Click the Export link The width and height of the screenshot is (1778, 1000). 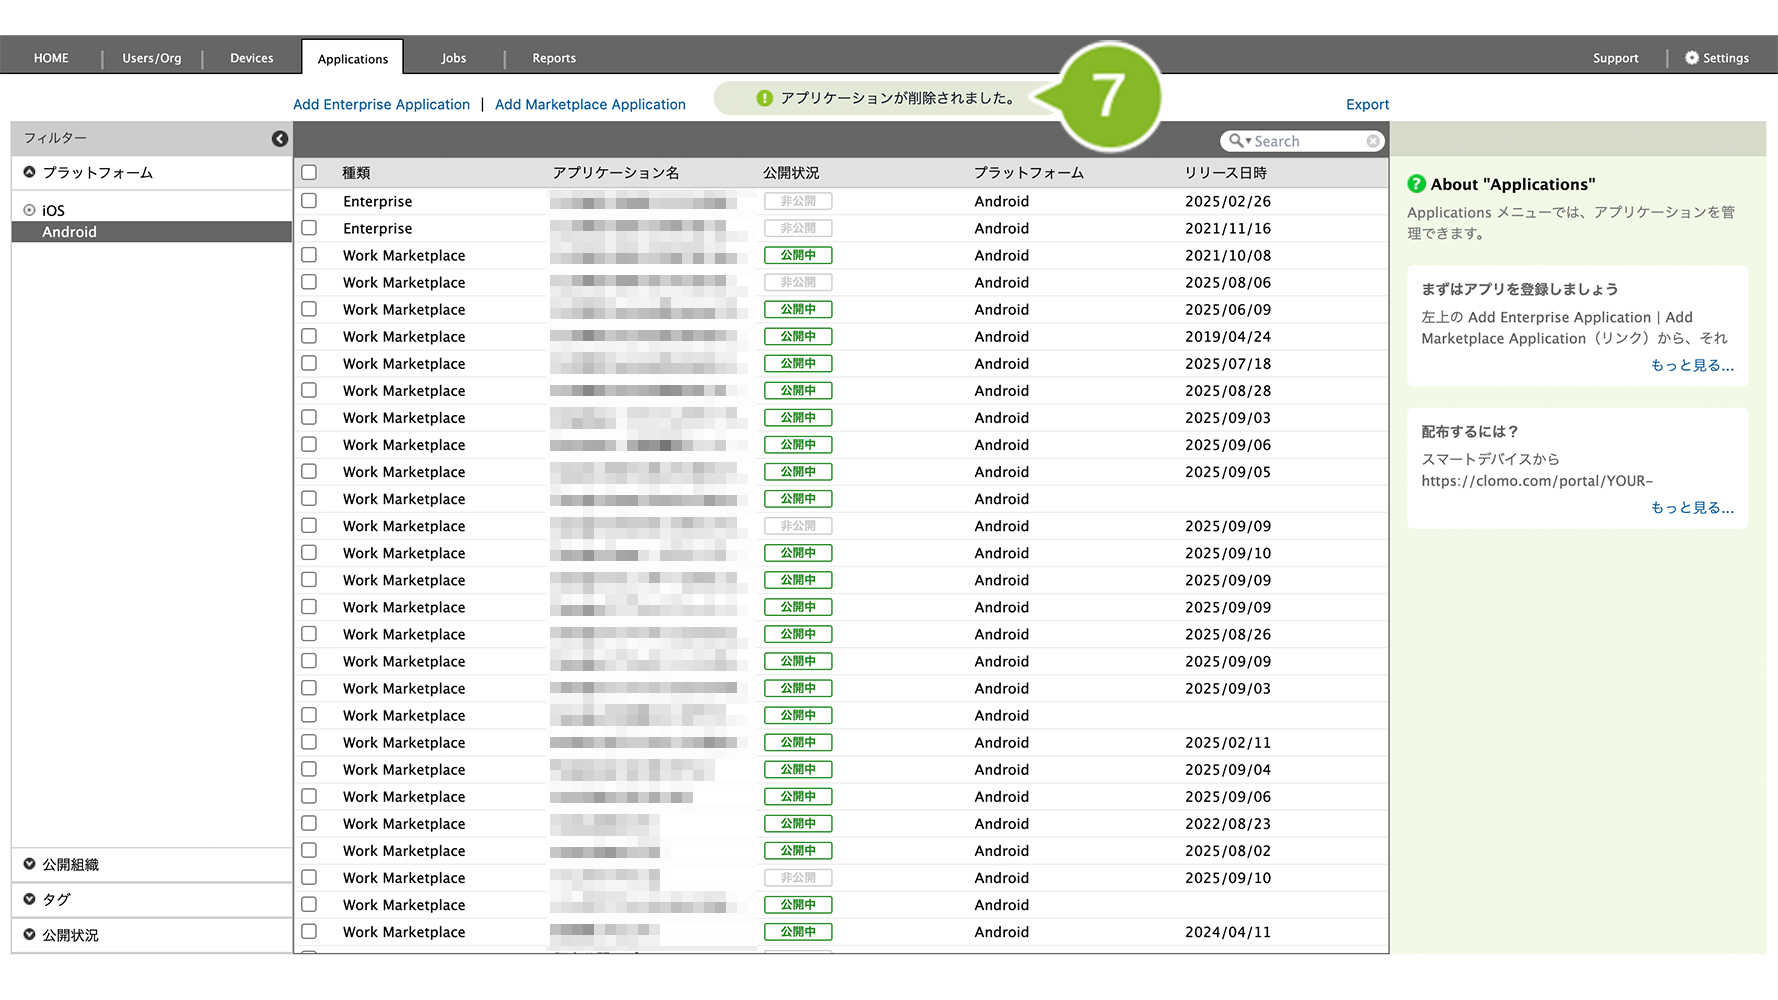[1367, 104]
